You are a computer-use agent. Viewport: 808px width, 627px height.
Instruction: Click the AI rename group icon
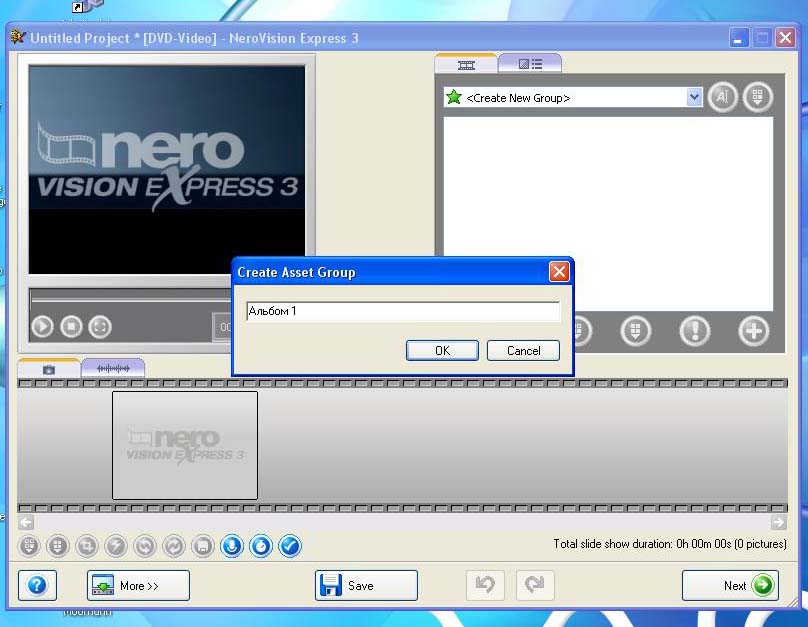point(722,97)
